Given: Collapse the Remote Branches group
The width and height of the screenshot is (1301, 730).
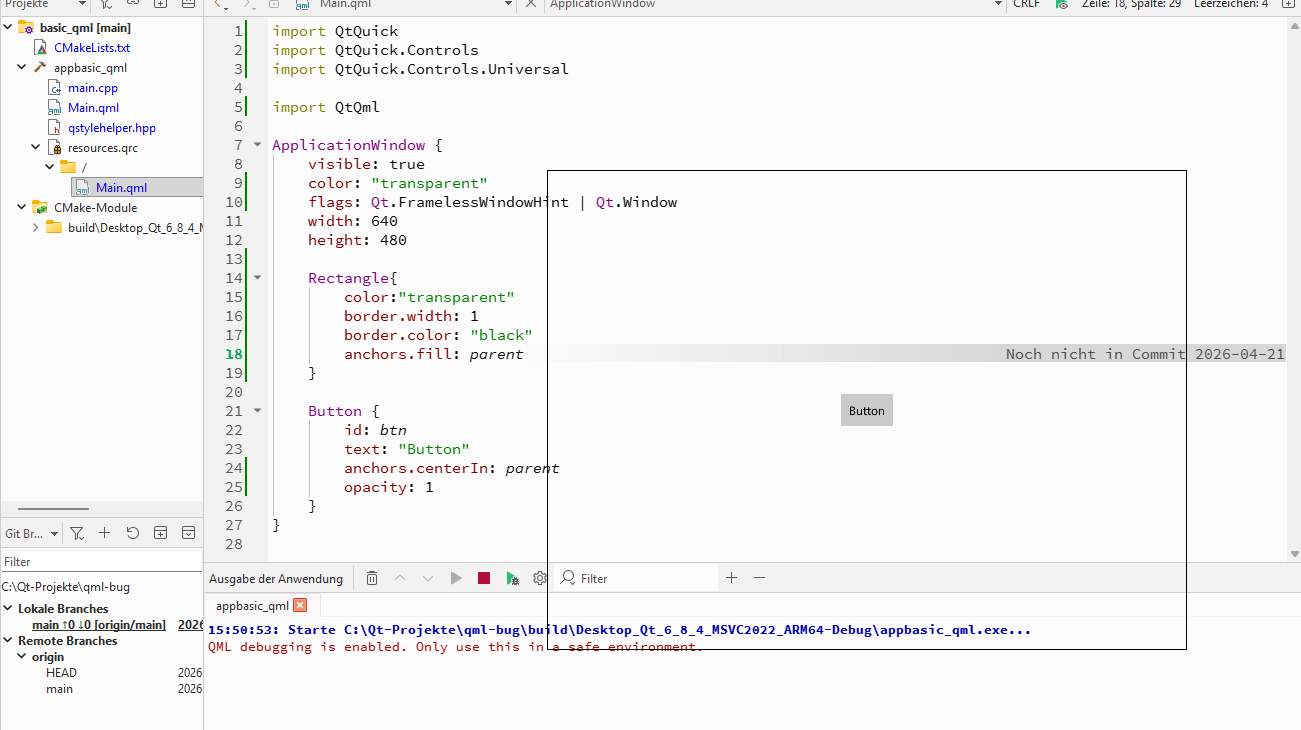Looking at the screenshot, I should point(8,641).
